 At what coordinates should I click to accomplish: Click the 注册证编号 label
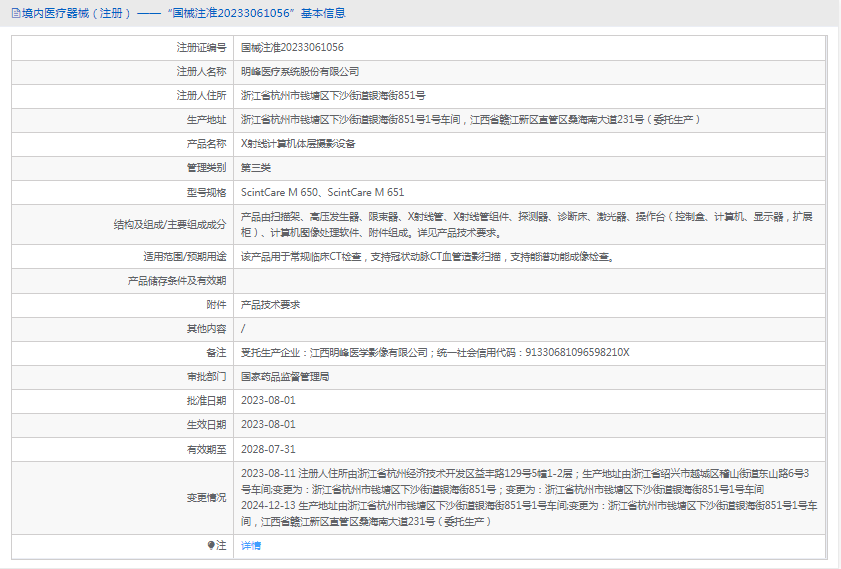tap(202, 47)
